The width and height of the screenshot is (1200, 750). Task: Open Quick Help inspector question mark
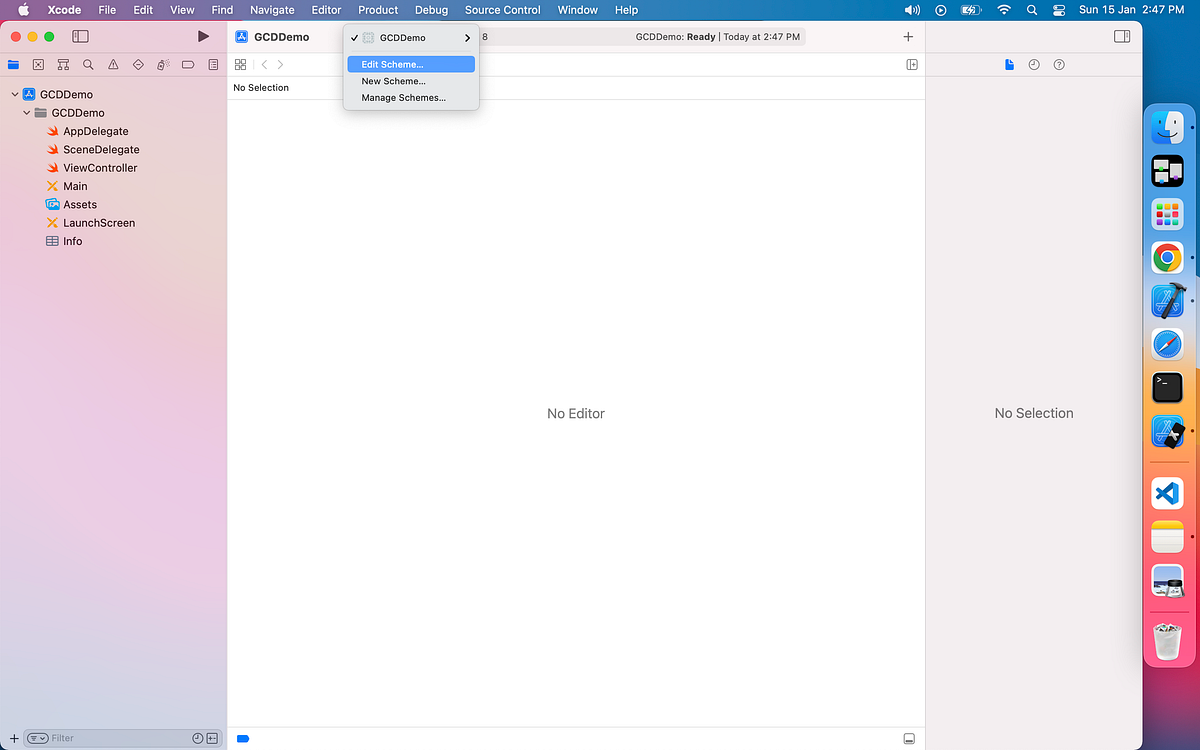pyautogui.click(x=1061, y=64)
